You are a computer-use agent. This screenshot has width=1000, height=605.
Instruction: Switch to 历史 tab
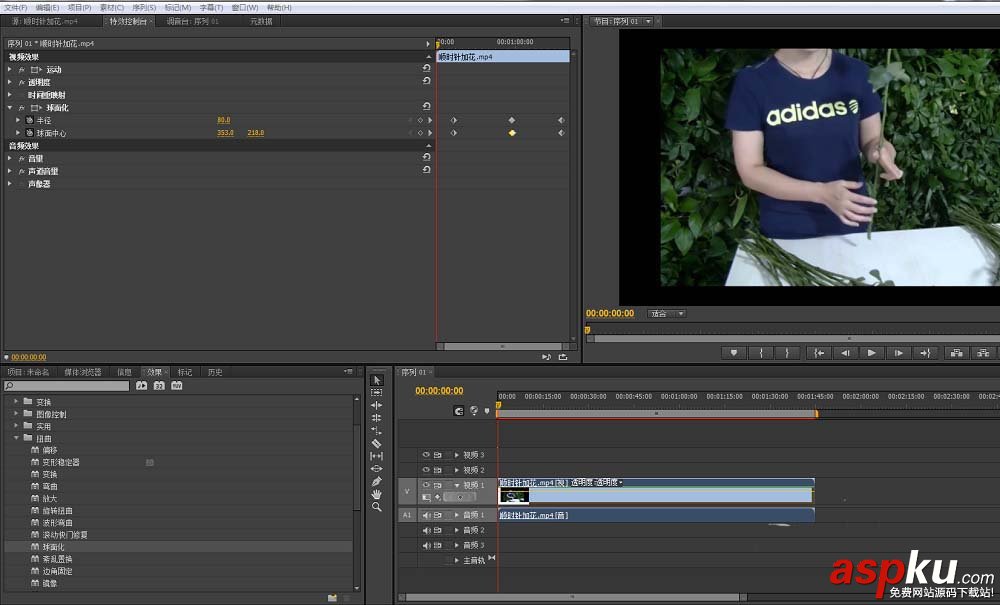(x=215, y=372)
